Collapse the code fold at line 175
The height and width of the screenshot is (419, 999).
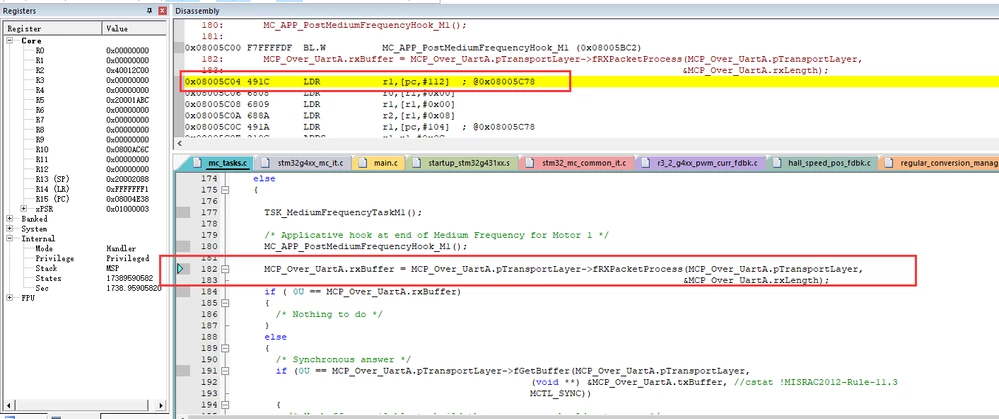pyautogui.click(x=225, y=190)
